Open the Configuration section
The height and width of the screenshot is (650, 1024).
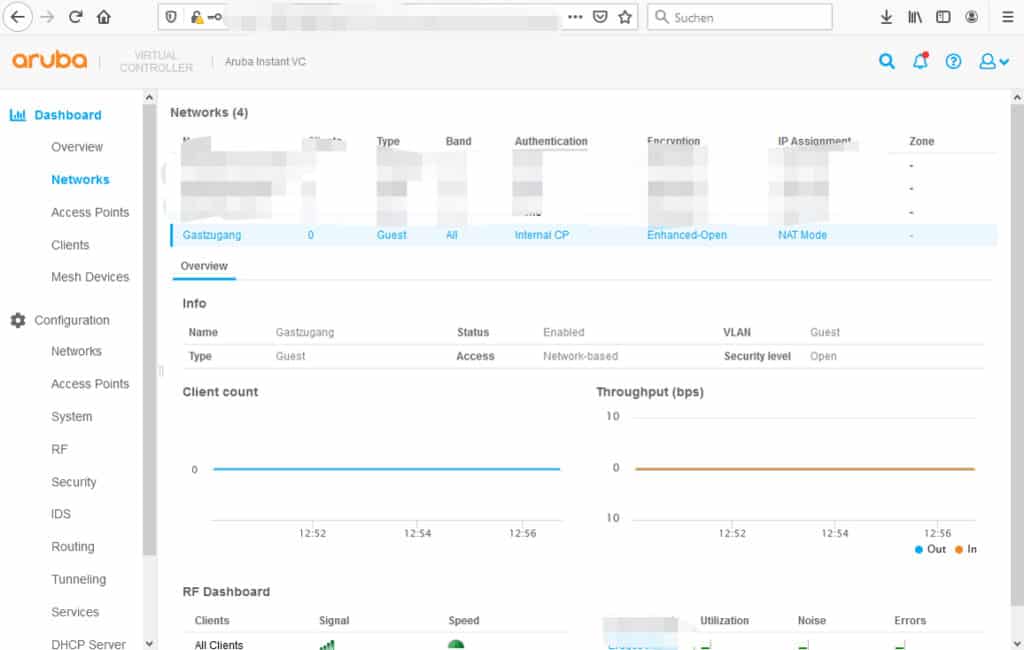[x=72, y=320]
